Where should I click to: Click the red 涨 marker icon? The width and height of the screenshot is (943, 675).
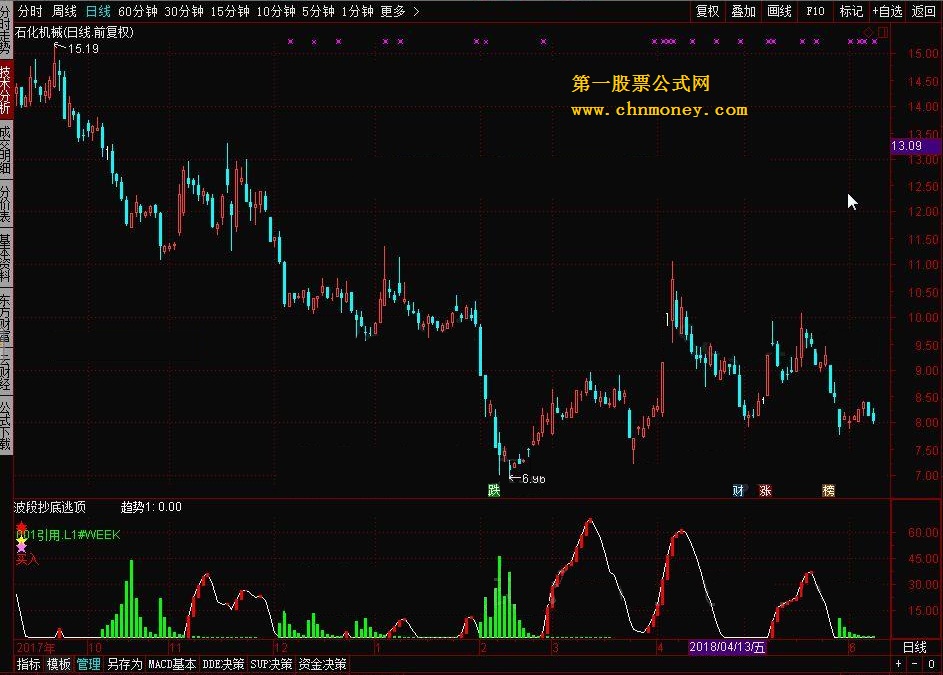(x=765, y=490)
